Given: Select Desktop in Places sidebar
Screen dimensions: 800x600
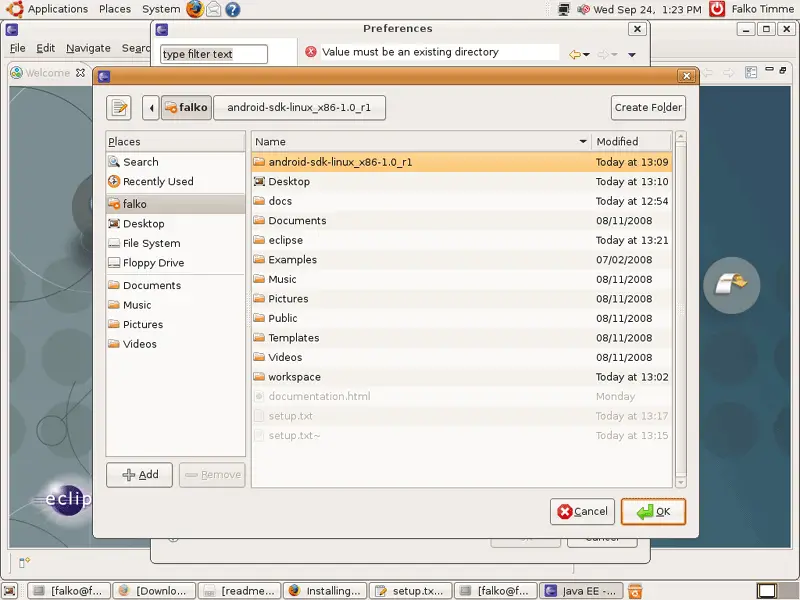Looking at the screenshot, I should [x=176, y=224].
